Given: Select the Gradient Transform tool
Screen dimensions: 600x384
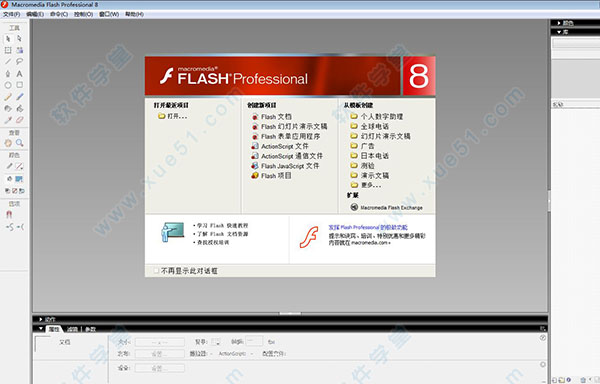Looking at the screenshot, I should 20,50.
